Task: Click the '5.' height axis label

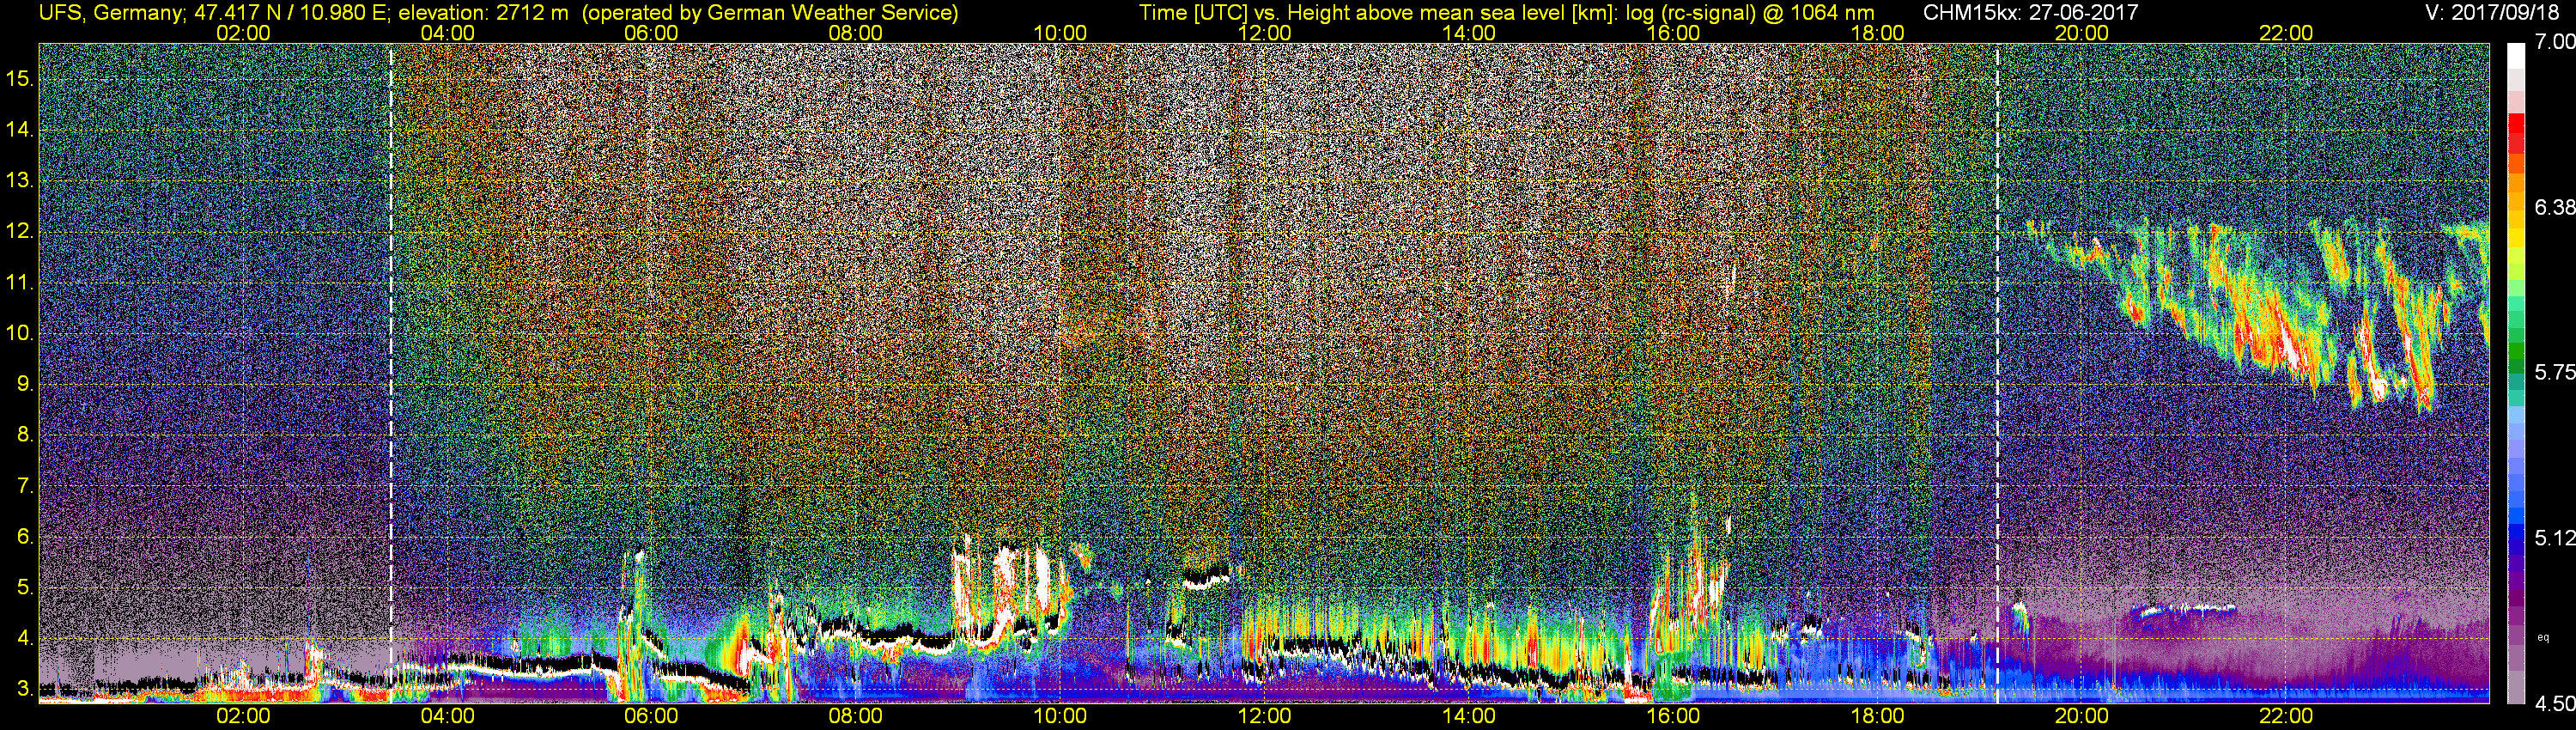Action: [x=24, y=588]
